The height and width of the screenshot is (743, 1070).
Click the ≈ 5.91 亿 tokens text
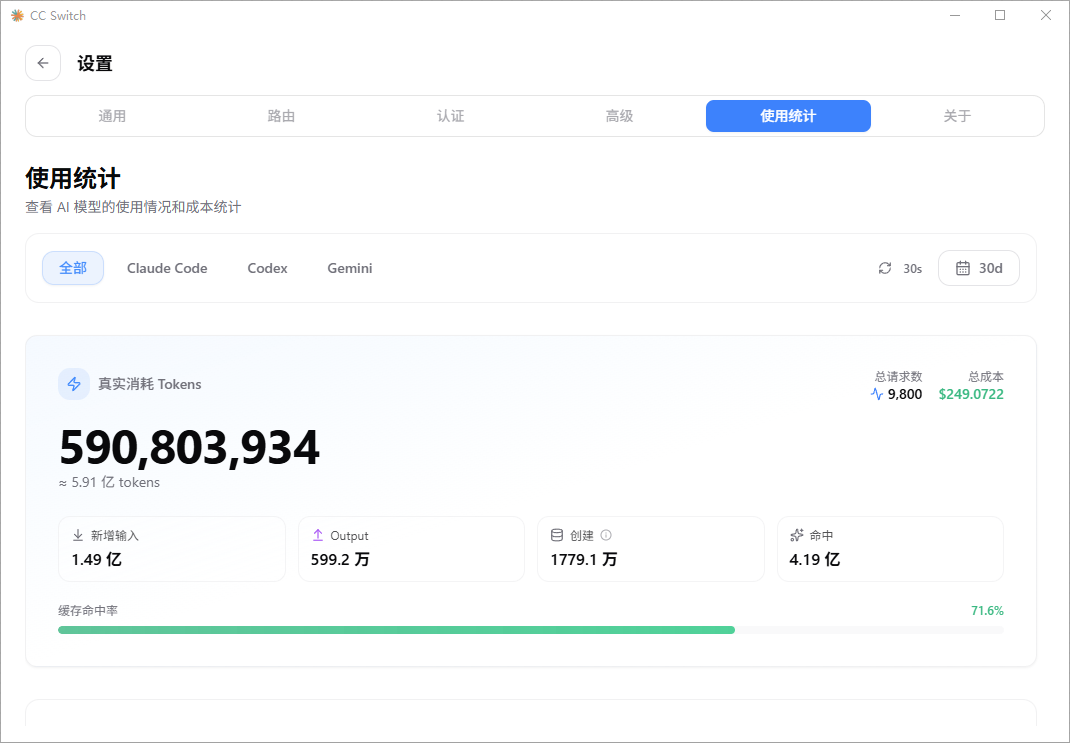click(x=109, y=482)
